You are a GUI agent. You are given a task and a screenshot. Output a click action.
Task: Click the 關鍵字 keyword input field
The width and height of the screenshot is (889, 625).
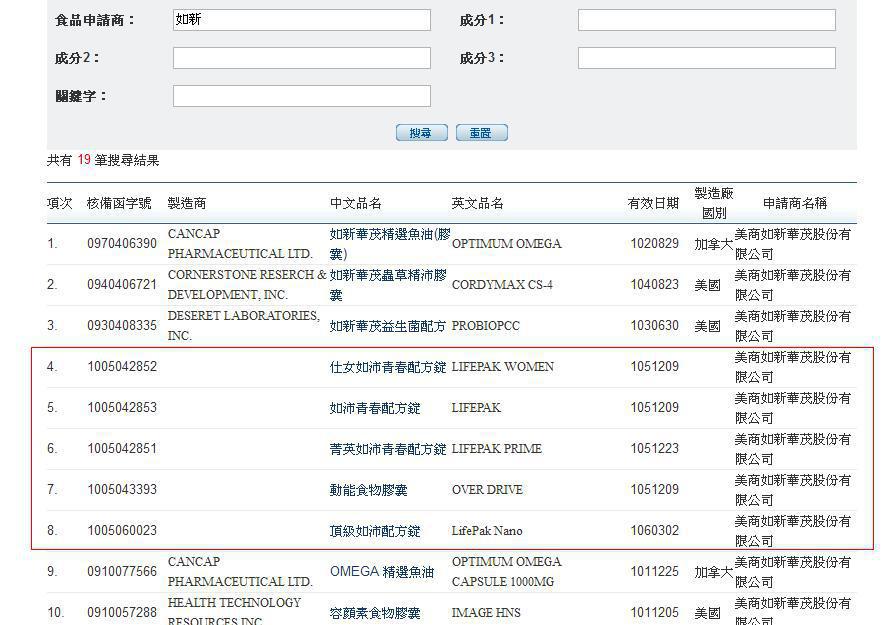(x=302, y=96)
